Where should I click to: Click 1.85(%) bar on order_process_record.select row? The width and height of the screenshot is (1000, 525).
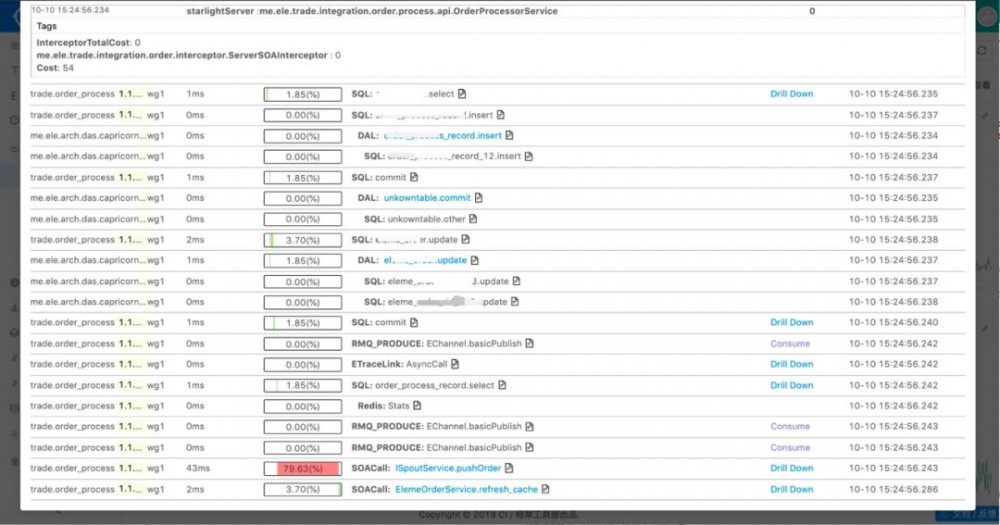pos(302,385)
